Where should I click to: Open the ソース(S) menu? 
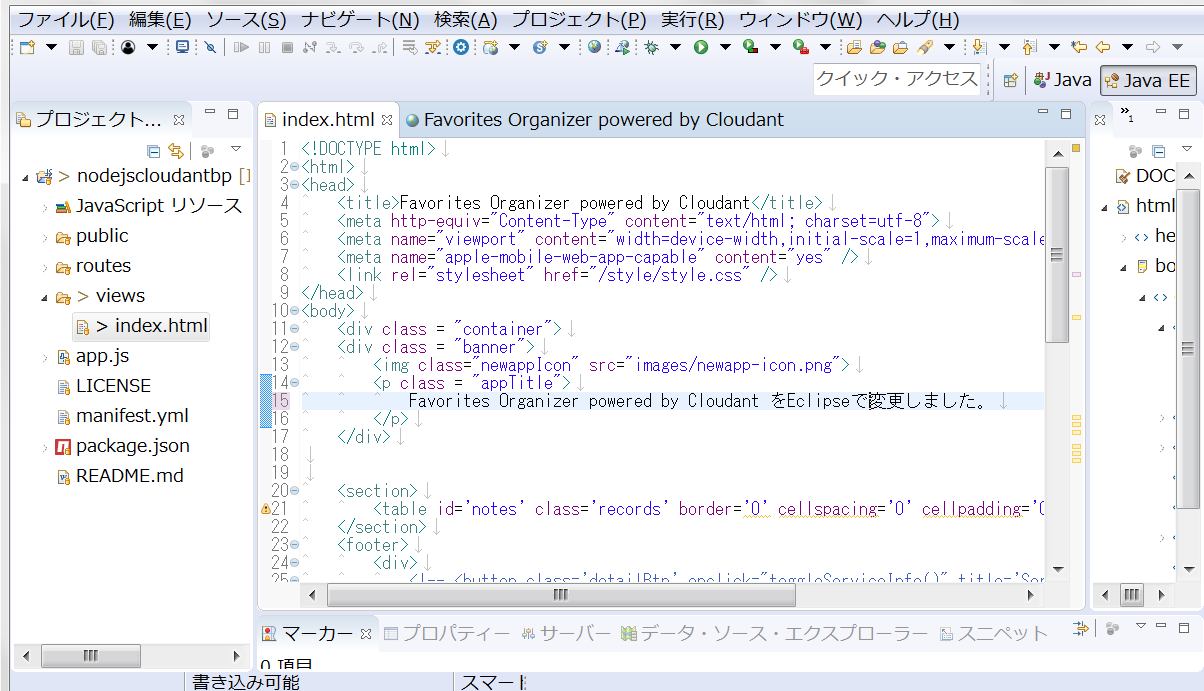[246, 20]
